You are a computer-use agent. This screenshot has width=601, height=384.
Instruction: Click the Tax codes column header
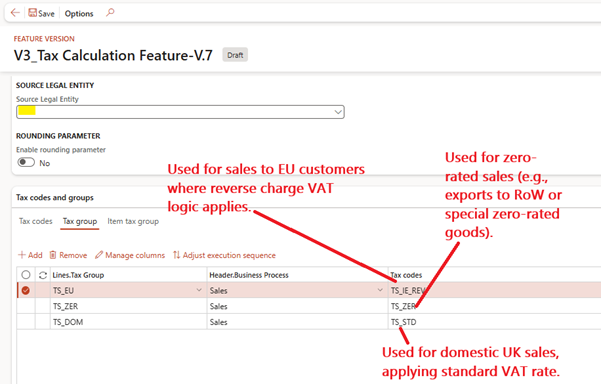click(406, 275)
